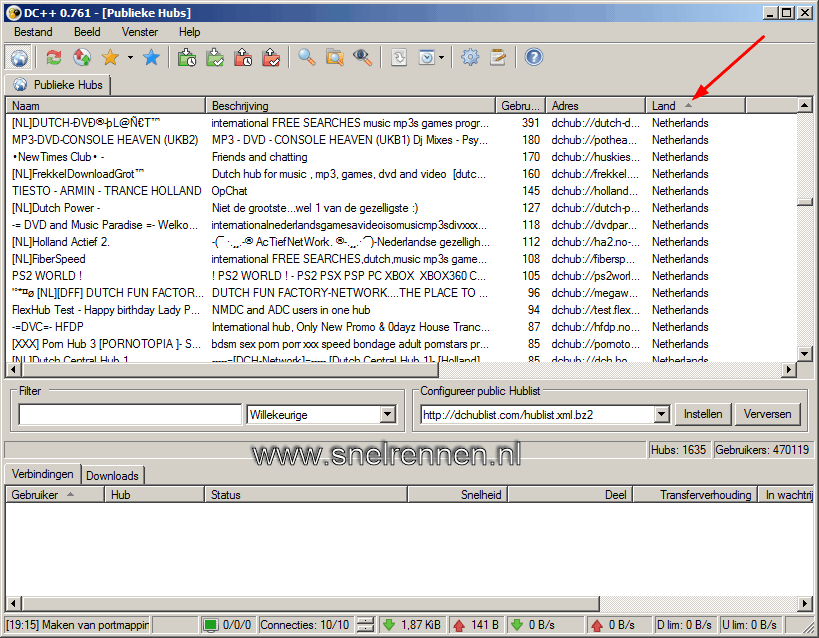Image resolution: width=819 pixels, height=638 pixels.
Task: Select the PS2 WORLD ! hub row
Action: tap(401, 276)
